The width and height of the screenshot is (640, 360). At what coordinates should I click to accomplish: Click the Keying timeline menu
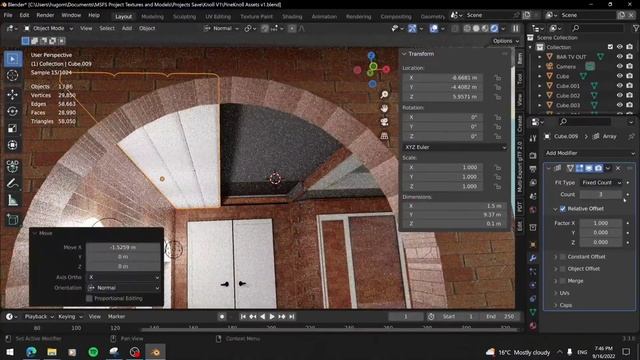click(x=70, y=317)
